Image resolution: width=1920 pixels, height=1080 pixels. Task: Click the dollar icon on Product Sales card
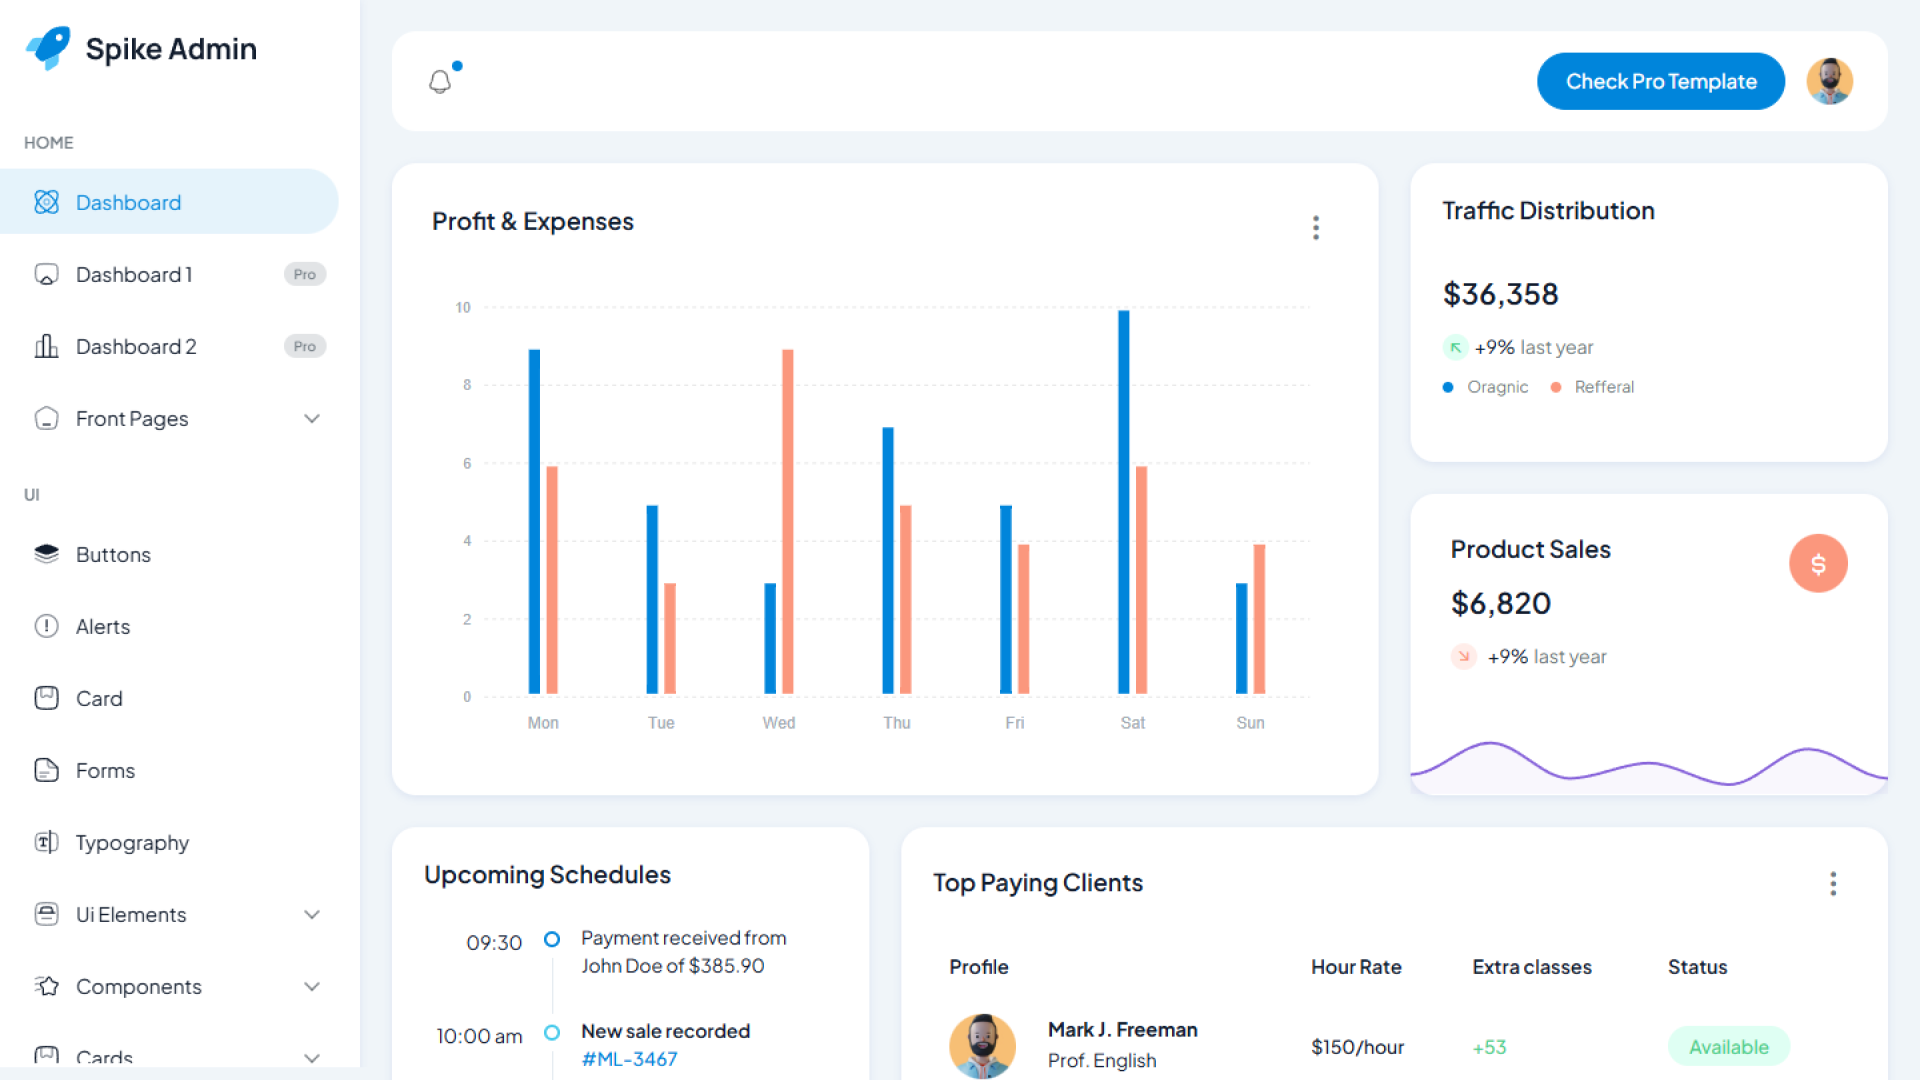1818,563
